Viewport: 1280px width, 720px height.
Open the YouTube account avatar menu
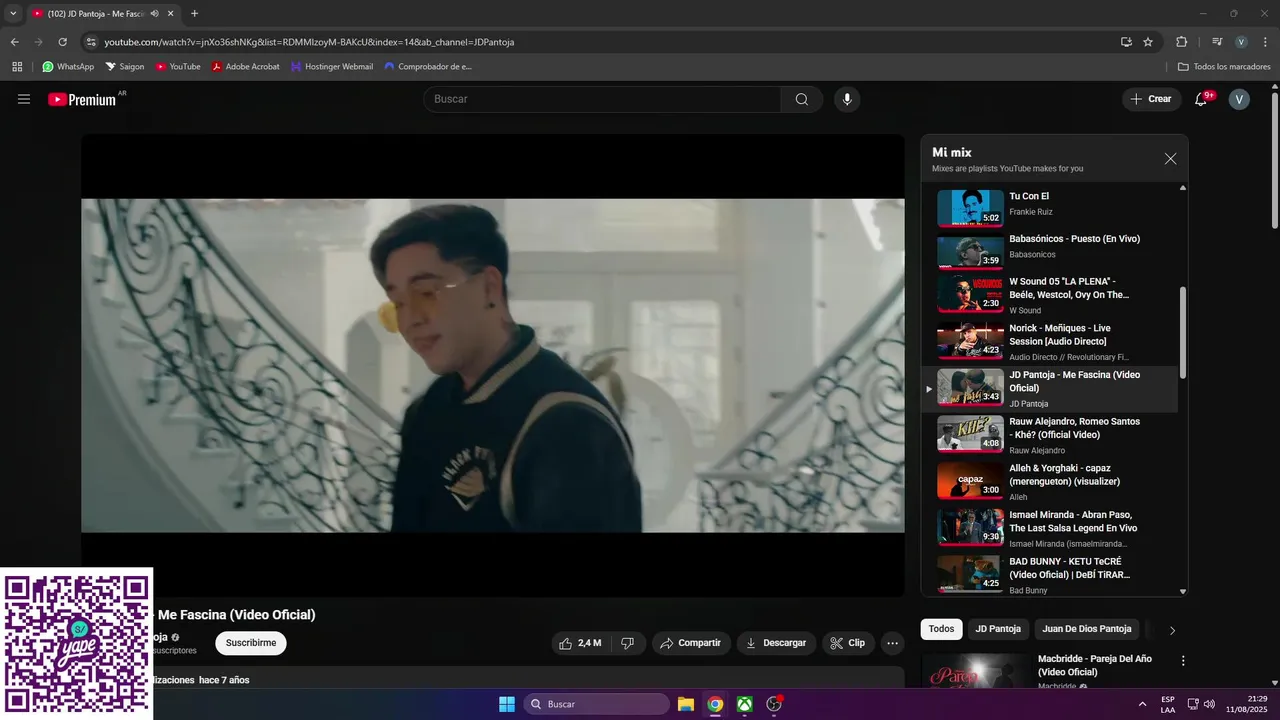1239,99
